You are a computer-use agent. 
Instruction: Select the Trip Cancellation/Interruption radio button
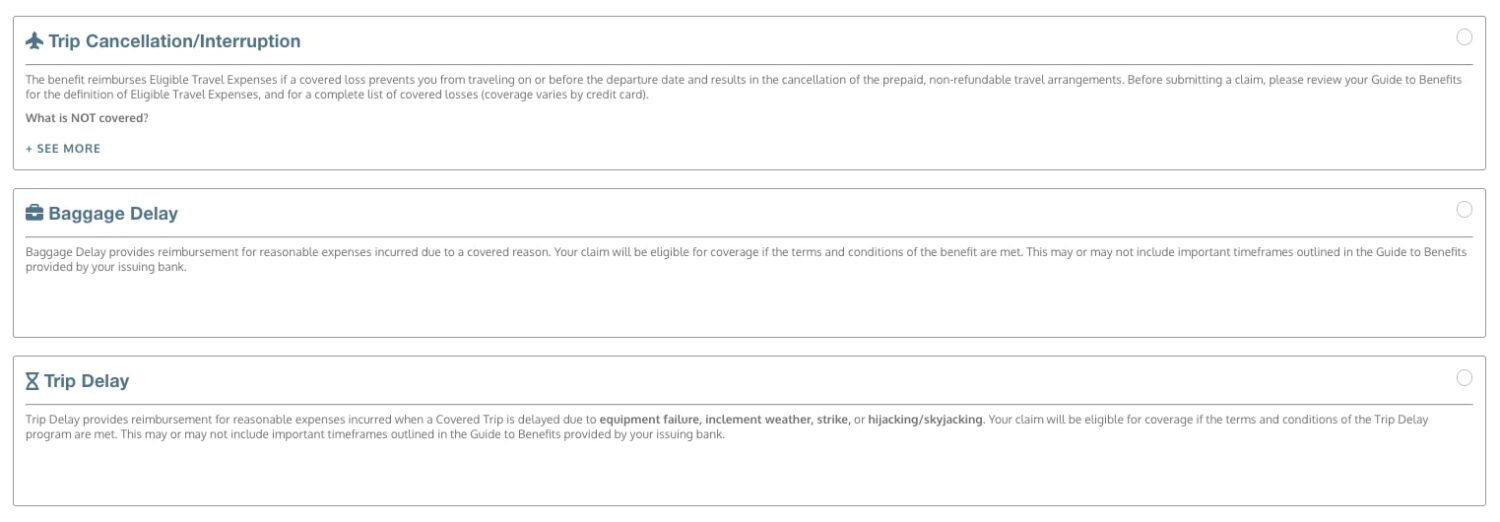pos(1464,38)
